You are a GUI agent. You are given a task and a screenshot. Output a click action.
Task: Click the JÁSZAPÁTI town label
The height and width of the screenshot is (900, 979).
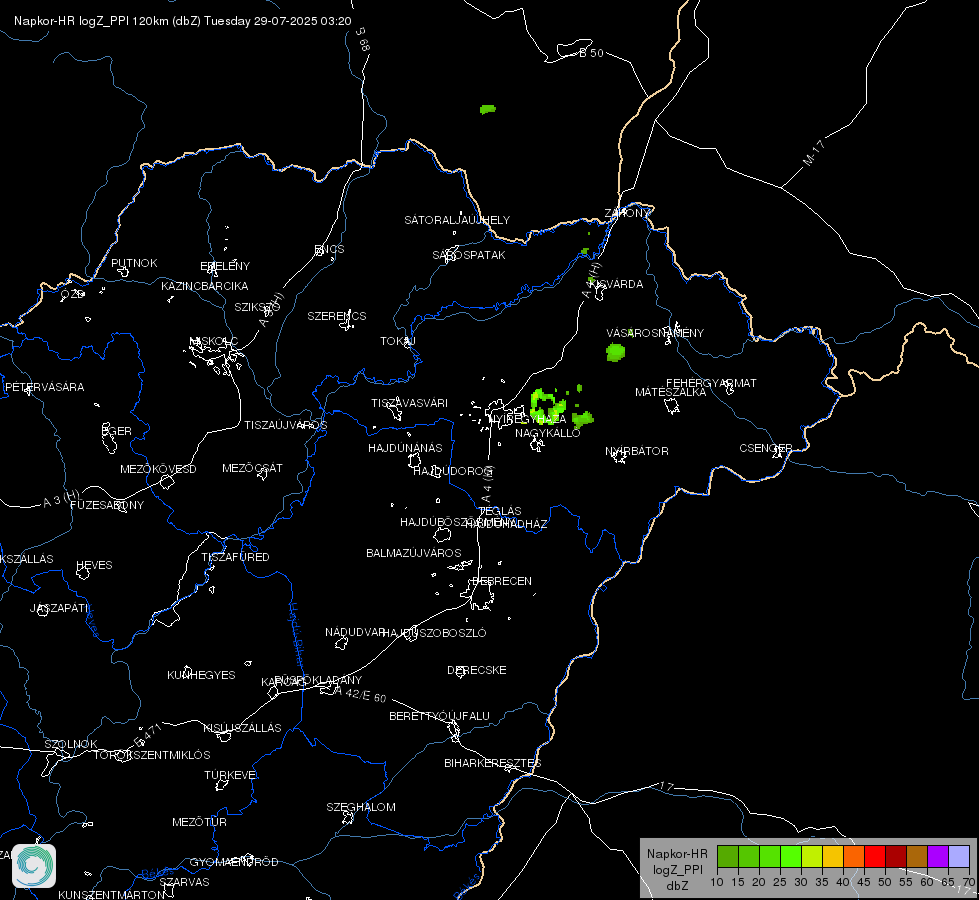(x=59, y=608)
